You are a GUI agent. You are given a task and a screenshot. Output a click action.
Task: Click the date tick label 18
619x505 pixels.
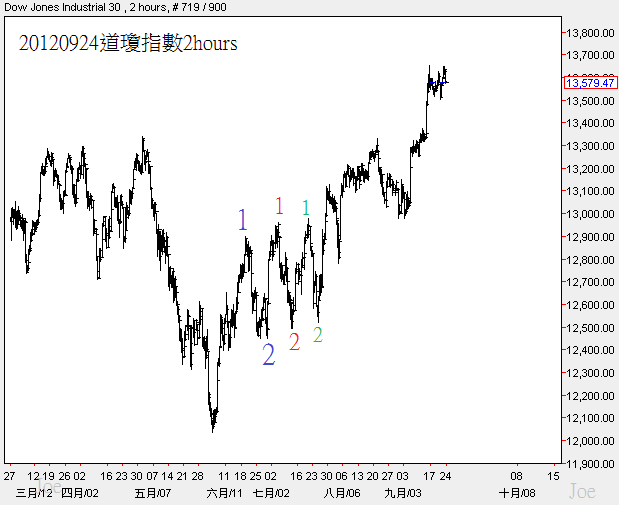pyautogui.click(x=240, y=476)
